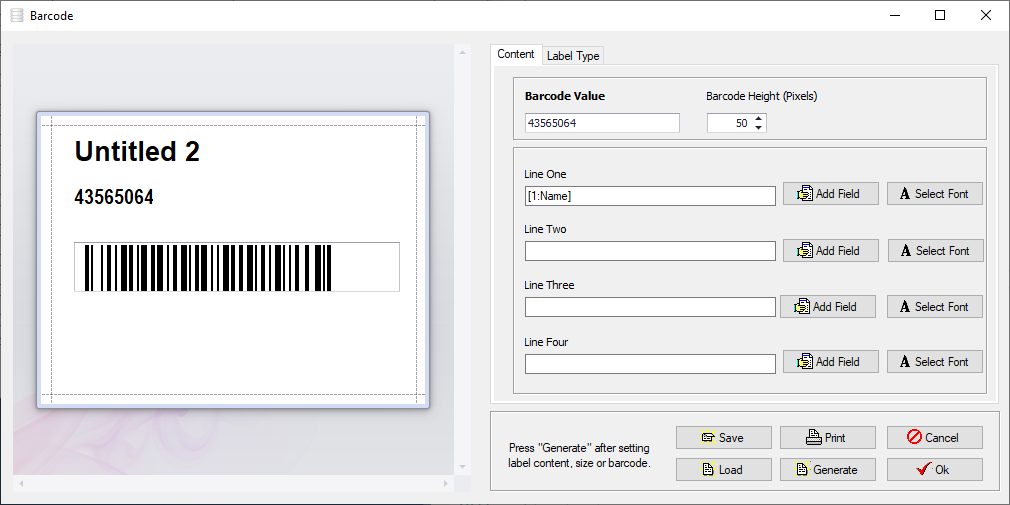Click the Select Font icon for Line Three
The height and width of the screenshot is (505, 1010).
pyautogui.click(x=905, y=307)
